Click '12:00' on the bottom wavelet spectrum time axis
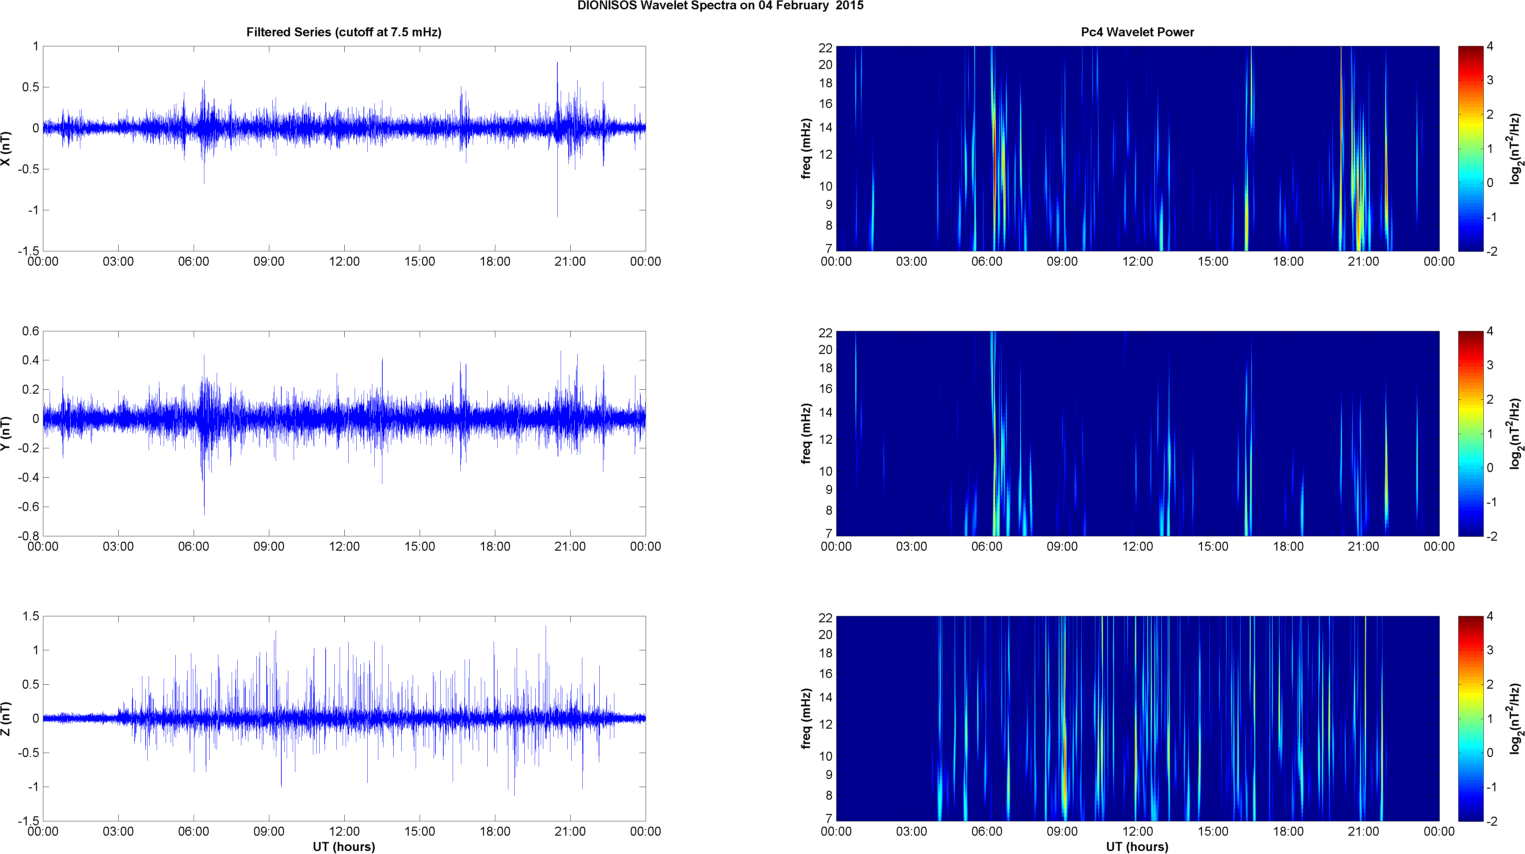This screenshot has width=1525, height=854. [x=1137, y=832]
